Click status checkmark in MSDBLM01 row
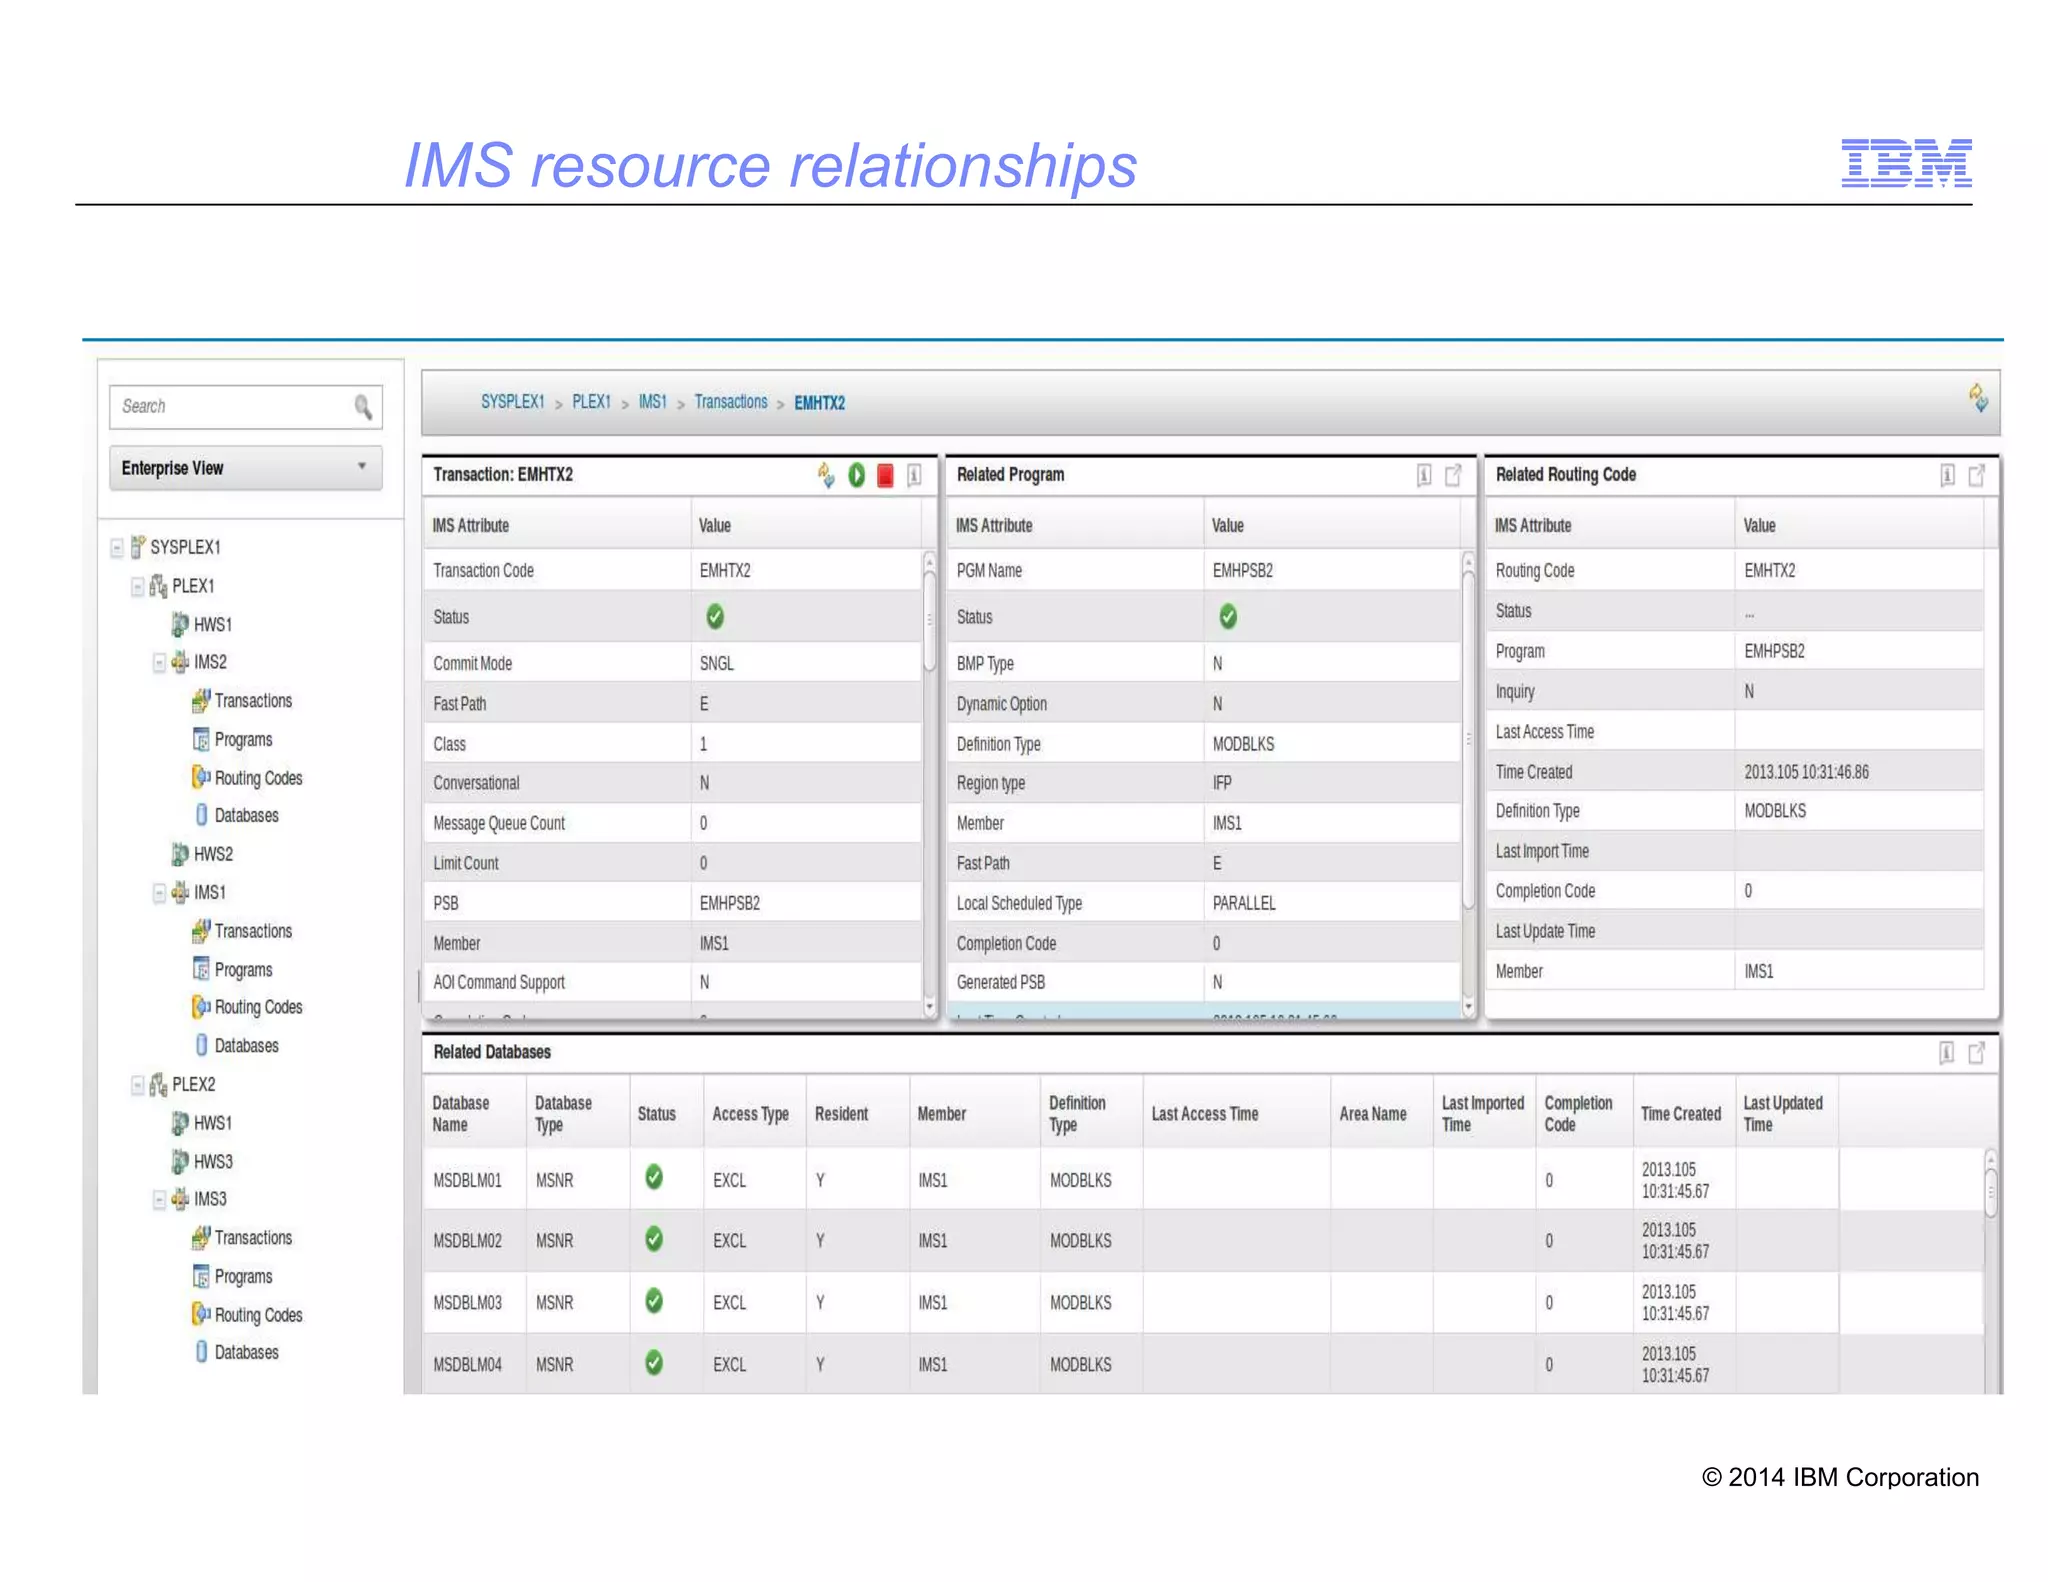This screenshot has height=1582, width=2048. coord(654,1177)
